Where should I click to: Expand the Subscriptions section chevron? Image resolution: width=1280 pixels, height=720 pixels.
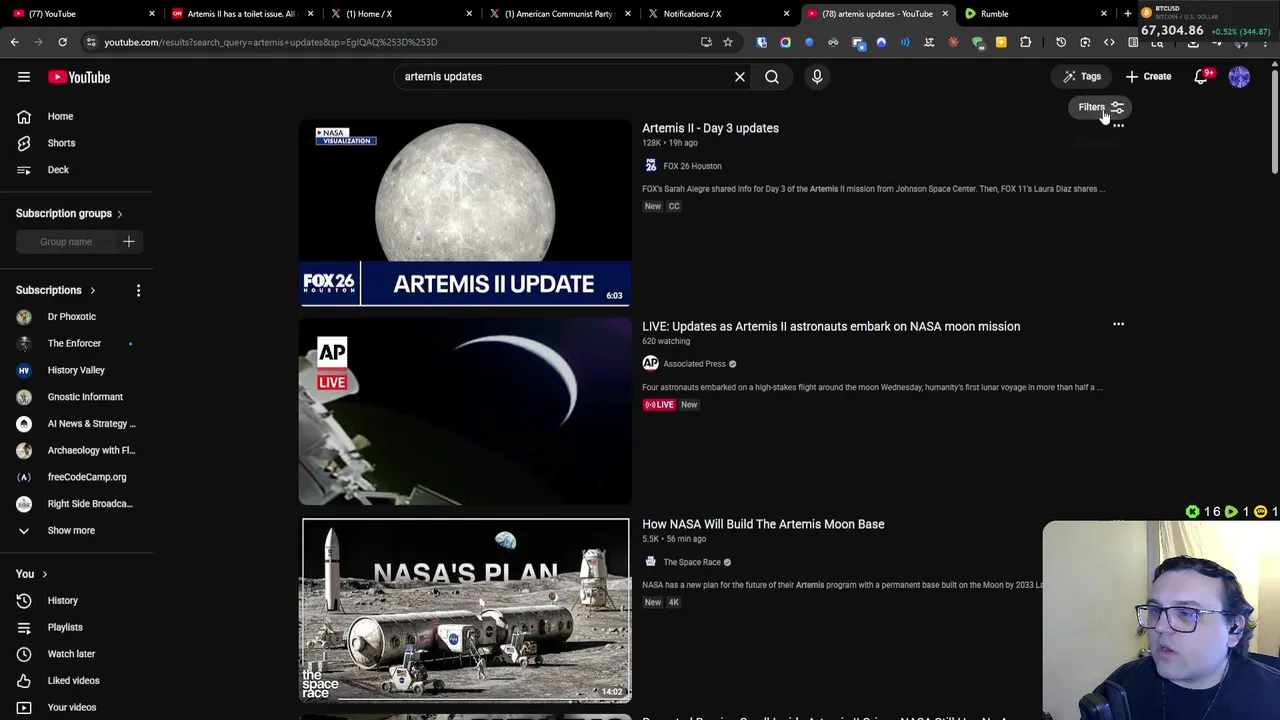pyautogui.click(x=92, y=291)
